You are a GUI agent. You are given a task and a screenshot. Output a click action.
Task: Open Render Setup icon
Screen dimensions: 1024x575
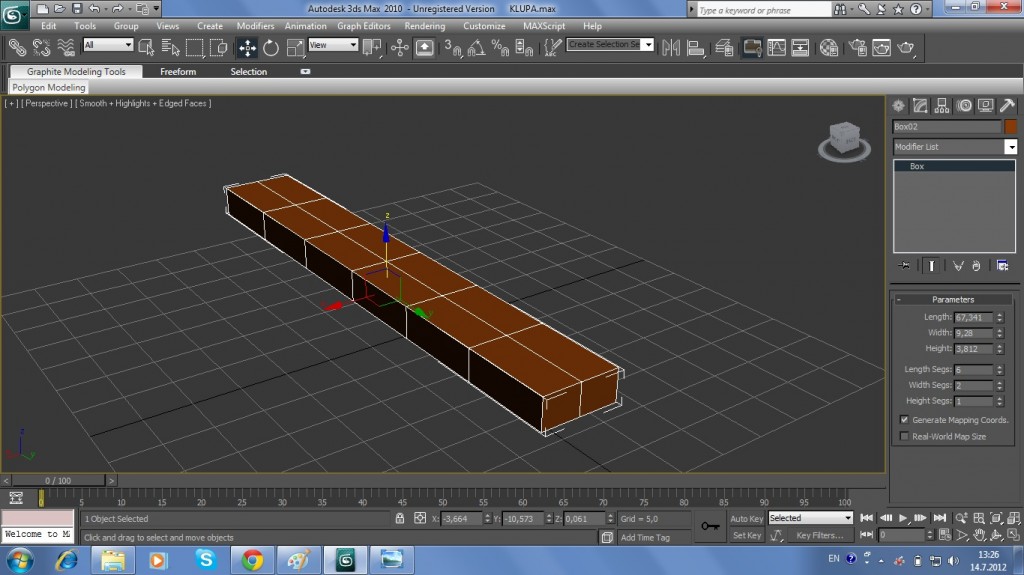pyautogui.click(x=857, y=48)
